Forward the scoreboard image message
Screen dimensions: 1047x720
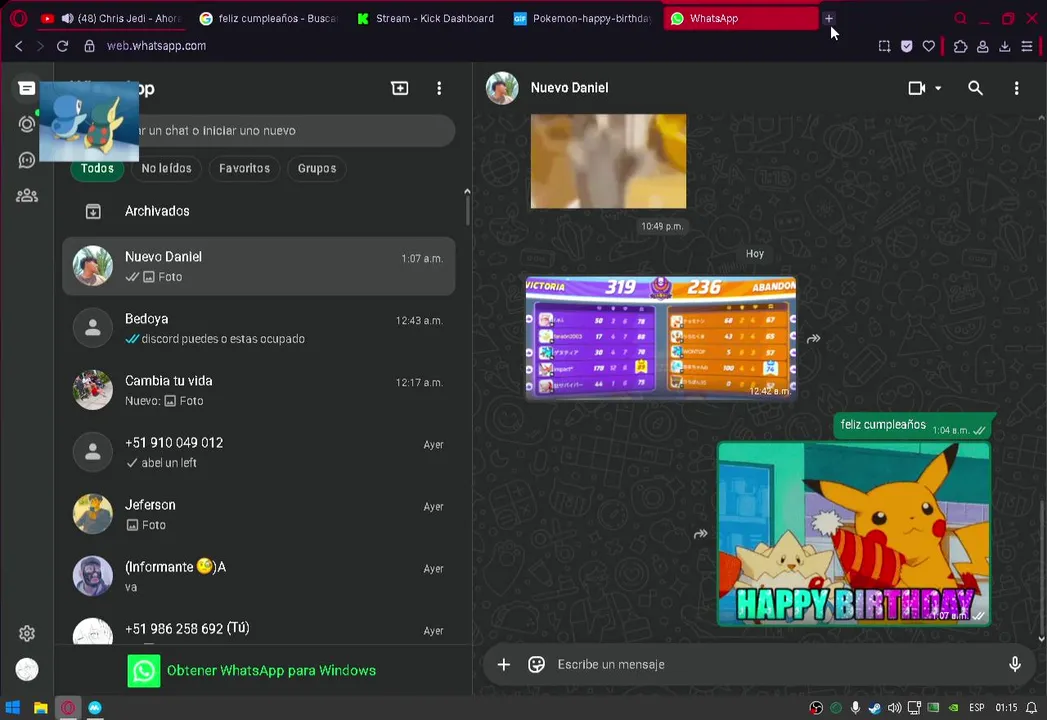click(813, 339)
